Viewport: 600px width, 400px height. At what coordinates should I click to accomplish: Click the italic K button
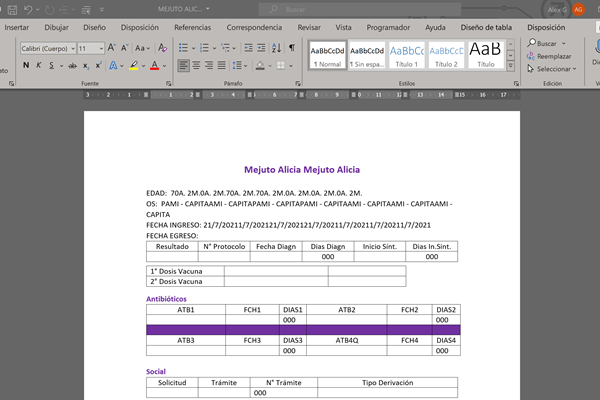pos(39,66)
